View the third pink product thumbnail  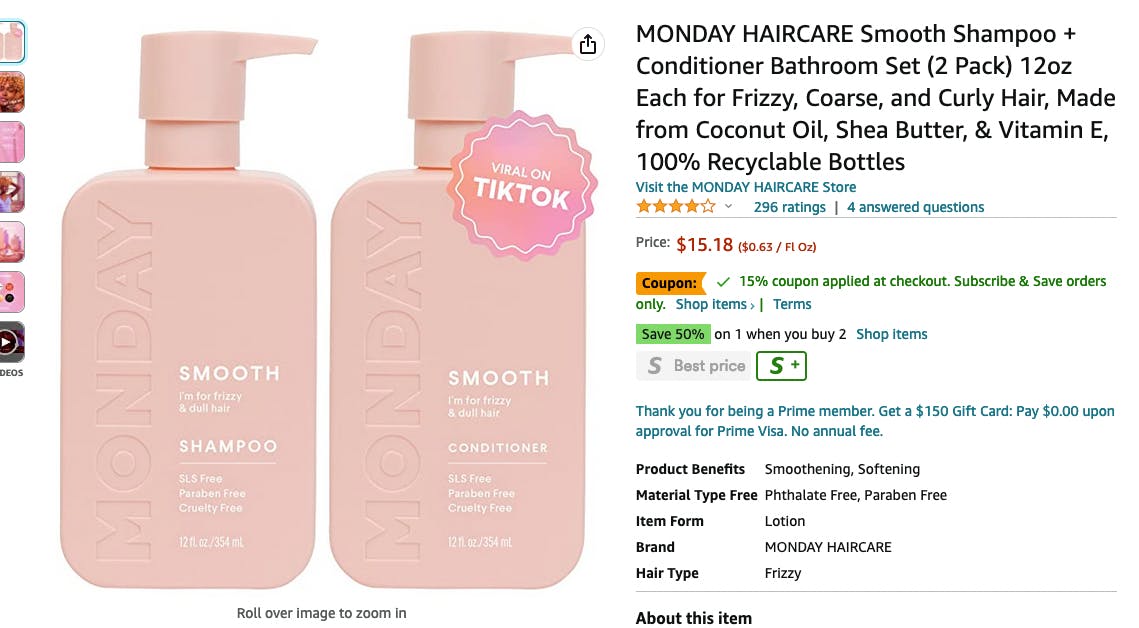tap(11, 142)
